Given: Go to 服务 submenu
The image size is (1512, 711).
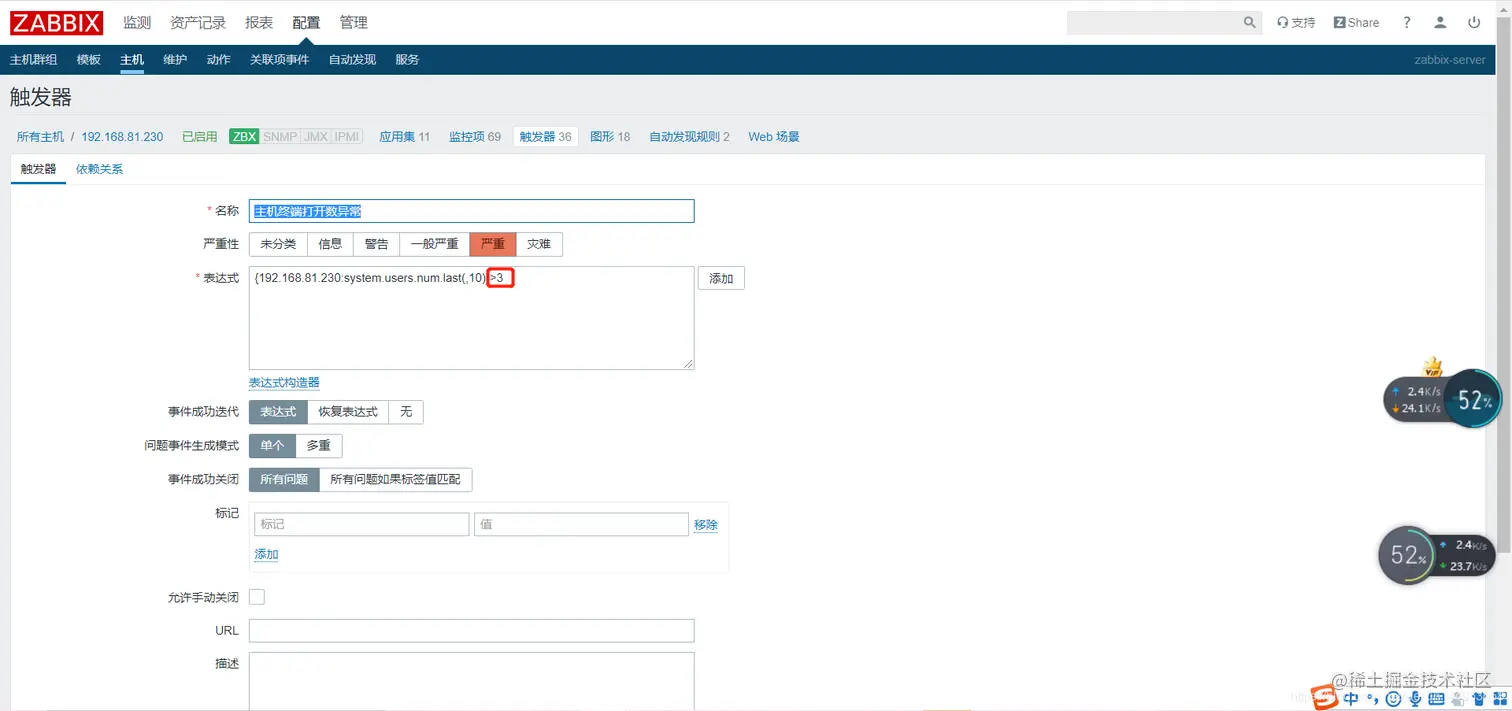Looking at the screenshot, I should point(407,60).
